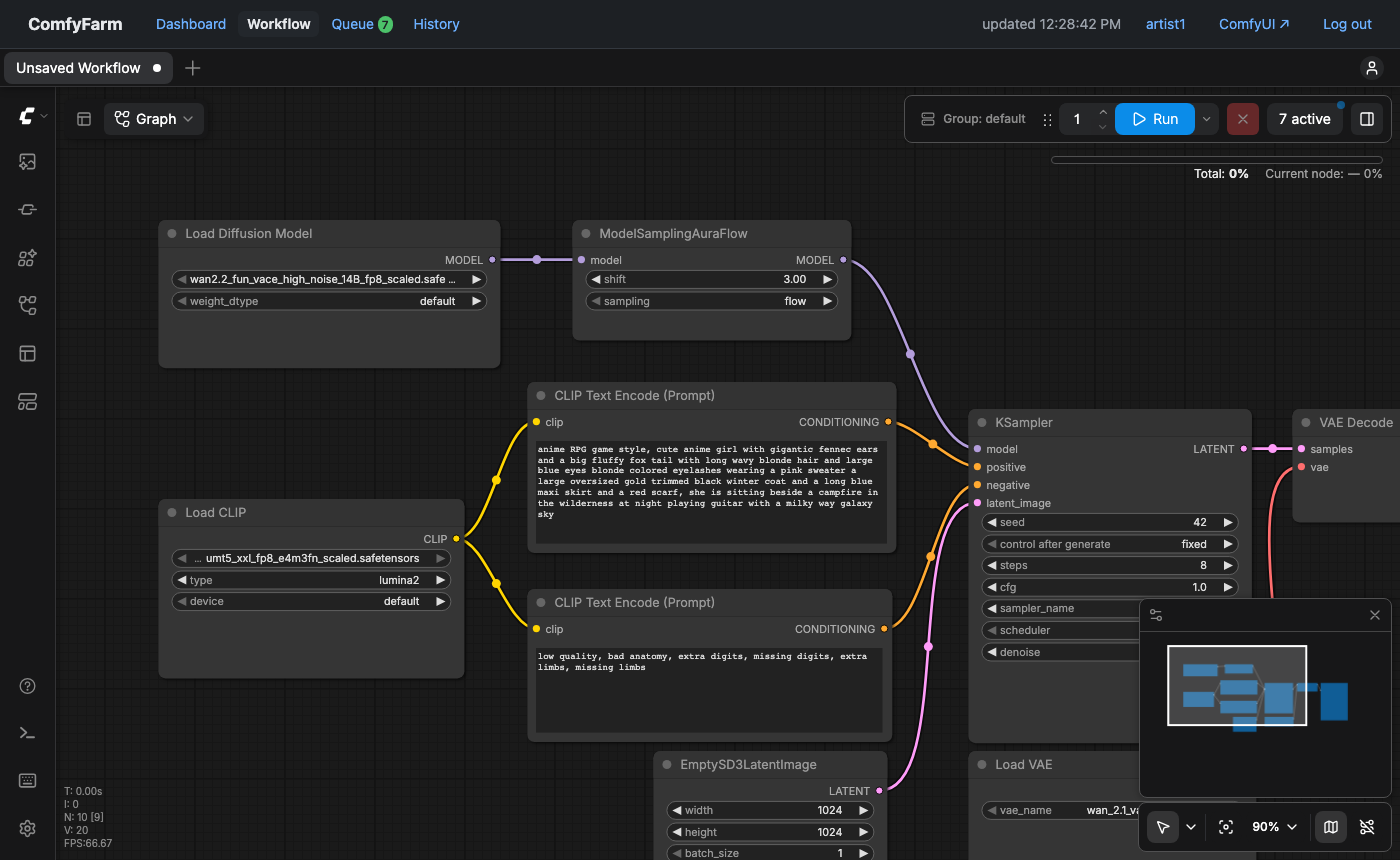Open the node connector sidebar icon
The width and height of the screenshot is (1400, 860).
[x=28, y=210]
